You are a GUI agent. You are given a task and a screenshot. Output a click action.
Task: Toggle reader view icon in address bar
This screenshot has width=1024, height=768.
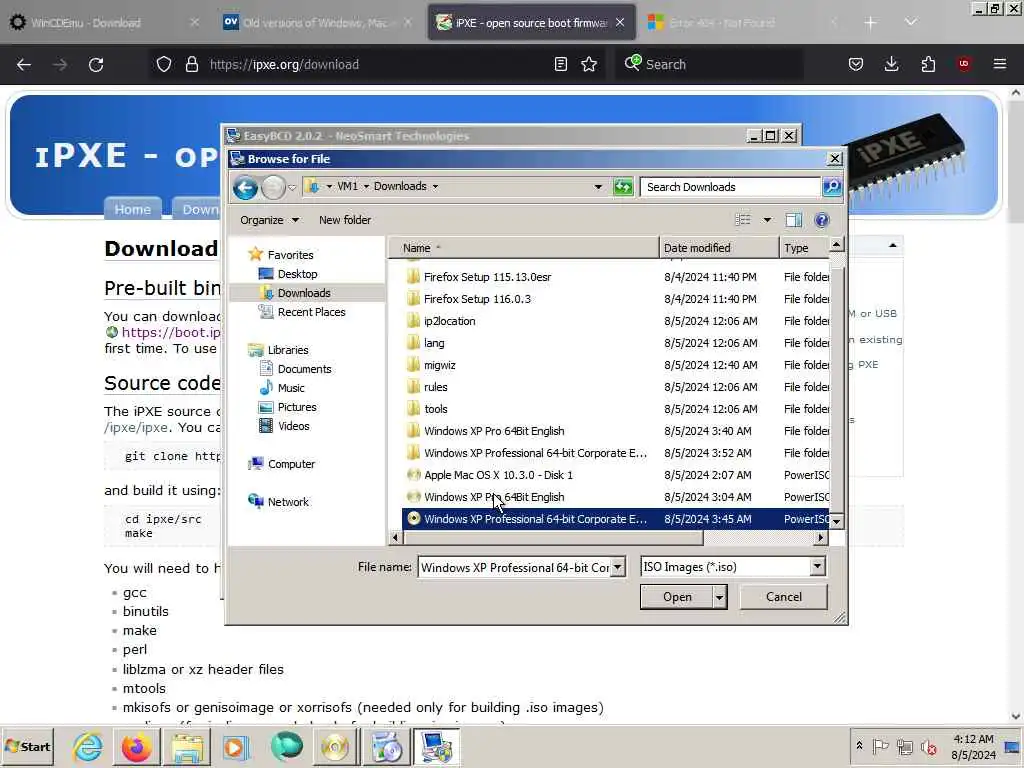[560, 64]
